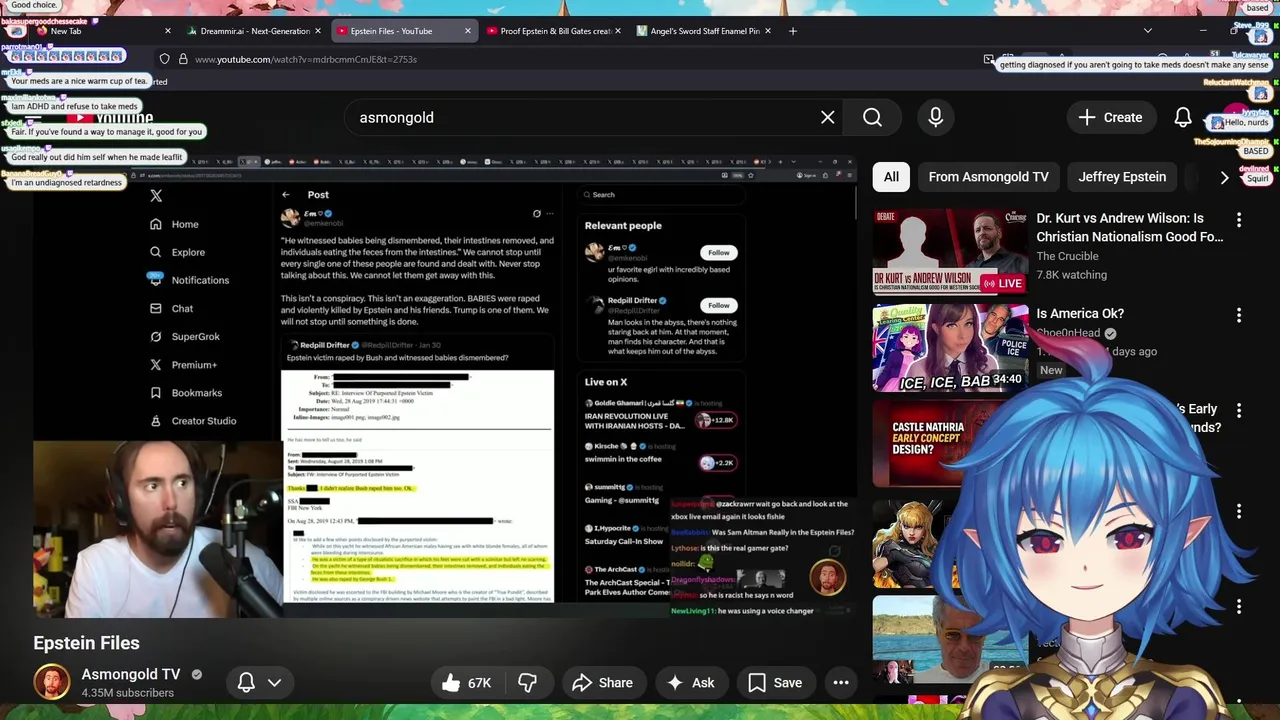1280x720 pixels.
Task: Click the house icon beside Home
Action: click(156, 225)
